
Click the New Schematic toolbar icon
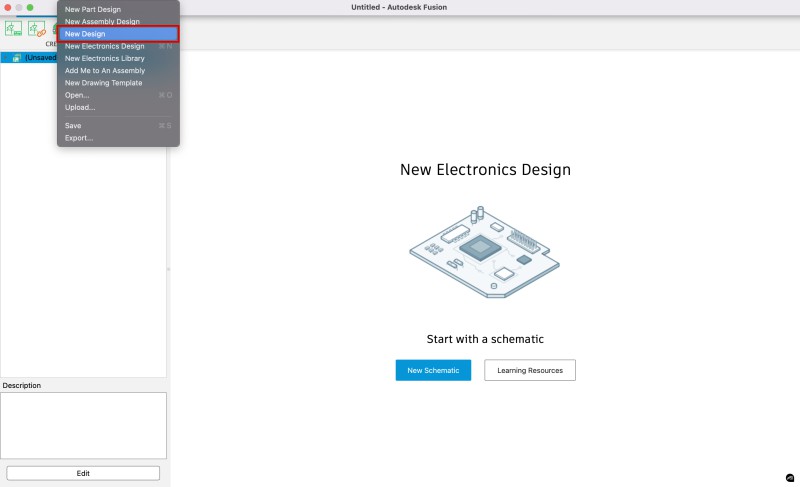13,29
